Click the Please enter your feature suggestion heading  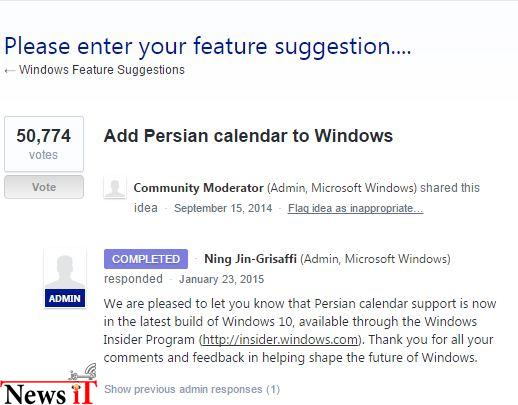208,46
